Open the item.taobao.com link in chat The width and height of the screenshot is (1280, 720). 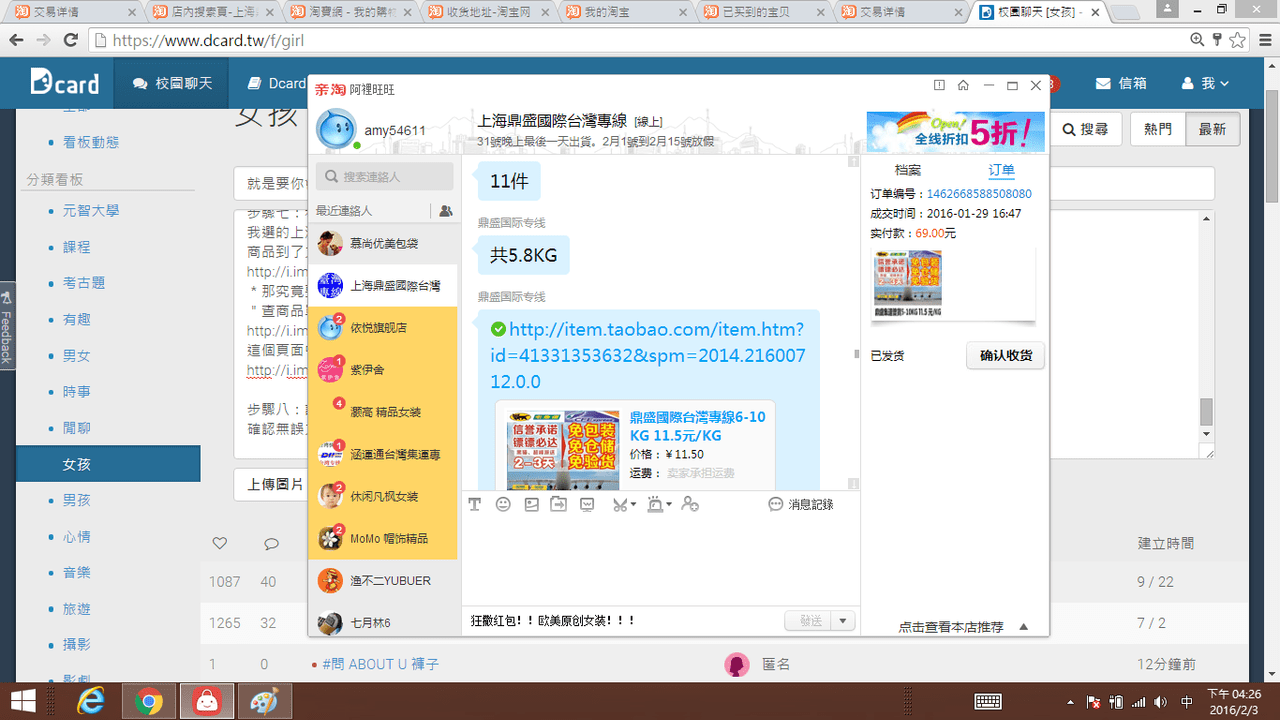[x=647, y=355]
